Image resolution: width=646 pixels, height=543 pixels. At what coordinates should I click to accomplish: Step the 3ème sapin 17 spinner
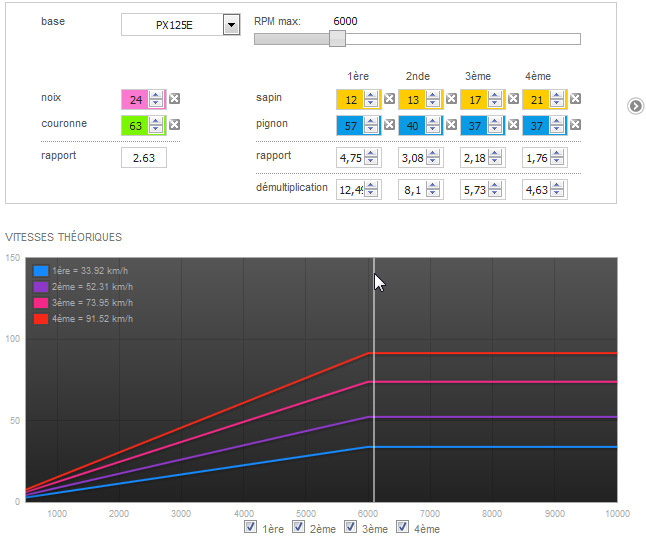pos(495,99)
